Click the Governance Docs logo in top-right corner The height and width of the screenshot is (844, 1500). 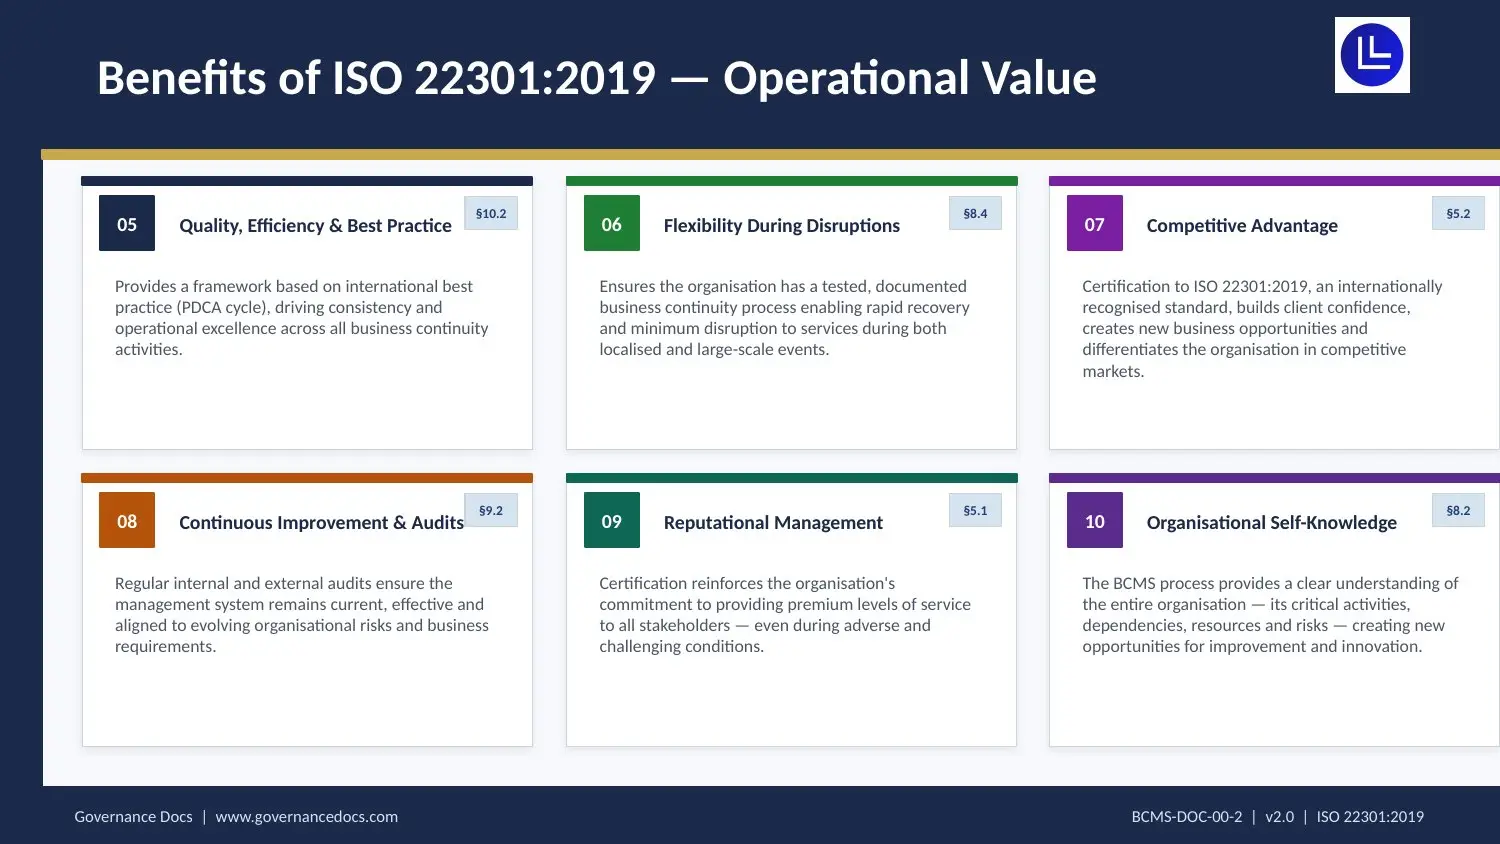point(1371,54)
